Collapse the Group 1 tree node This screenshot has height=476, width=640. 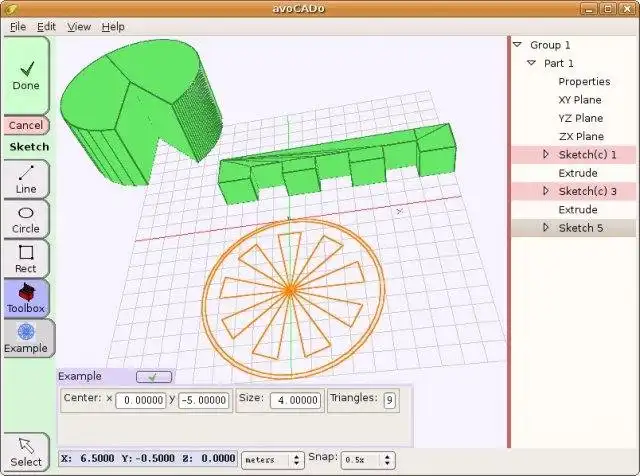pos(518,44)
